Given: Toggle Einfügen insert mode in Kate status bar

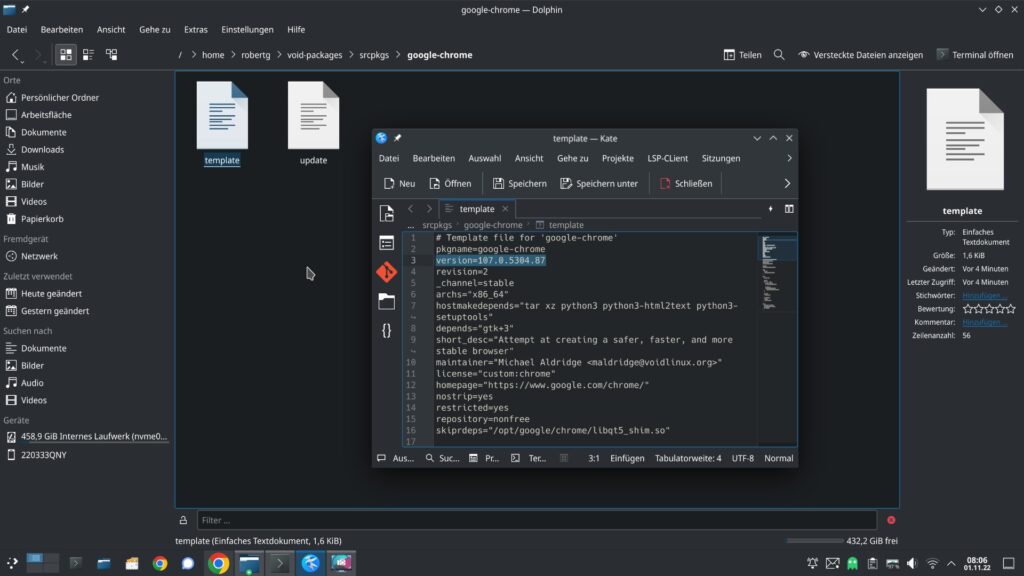Looking at the screenshot, I should (x=627, y=458).
